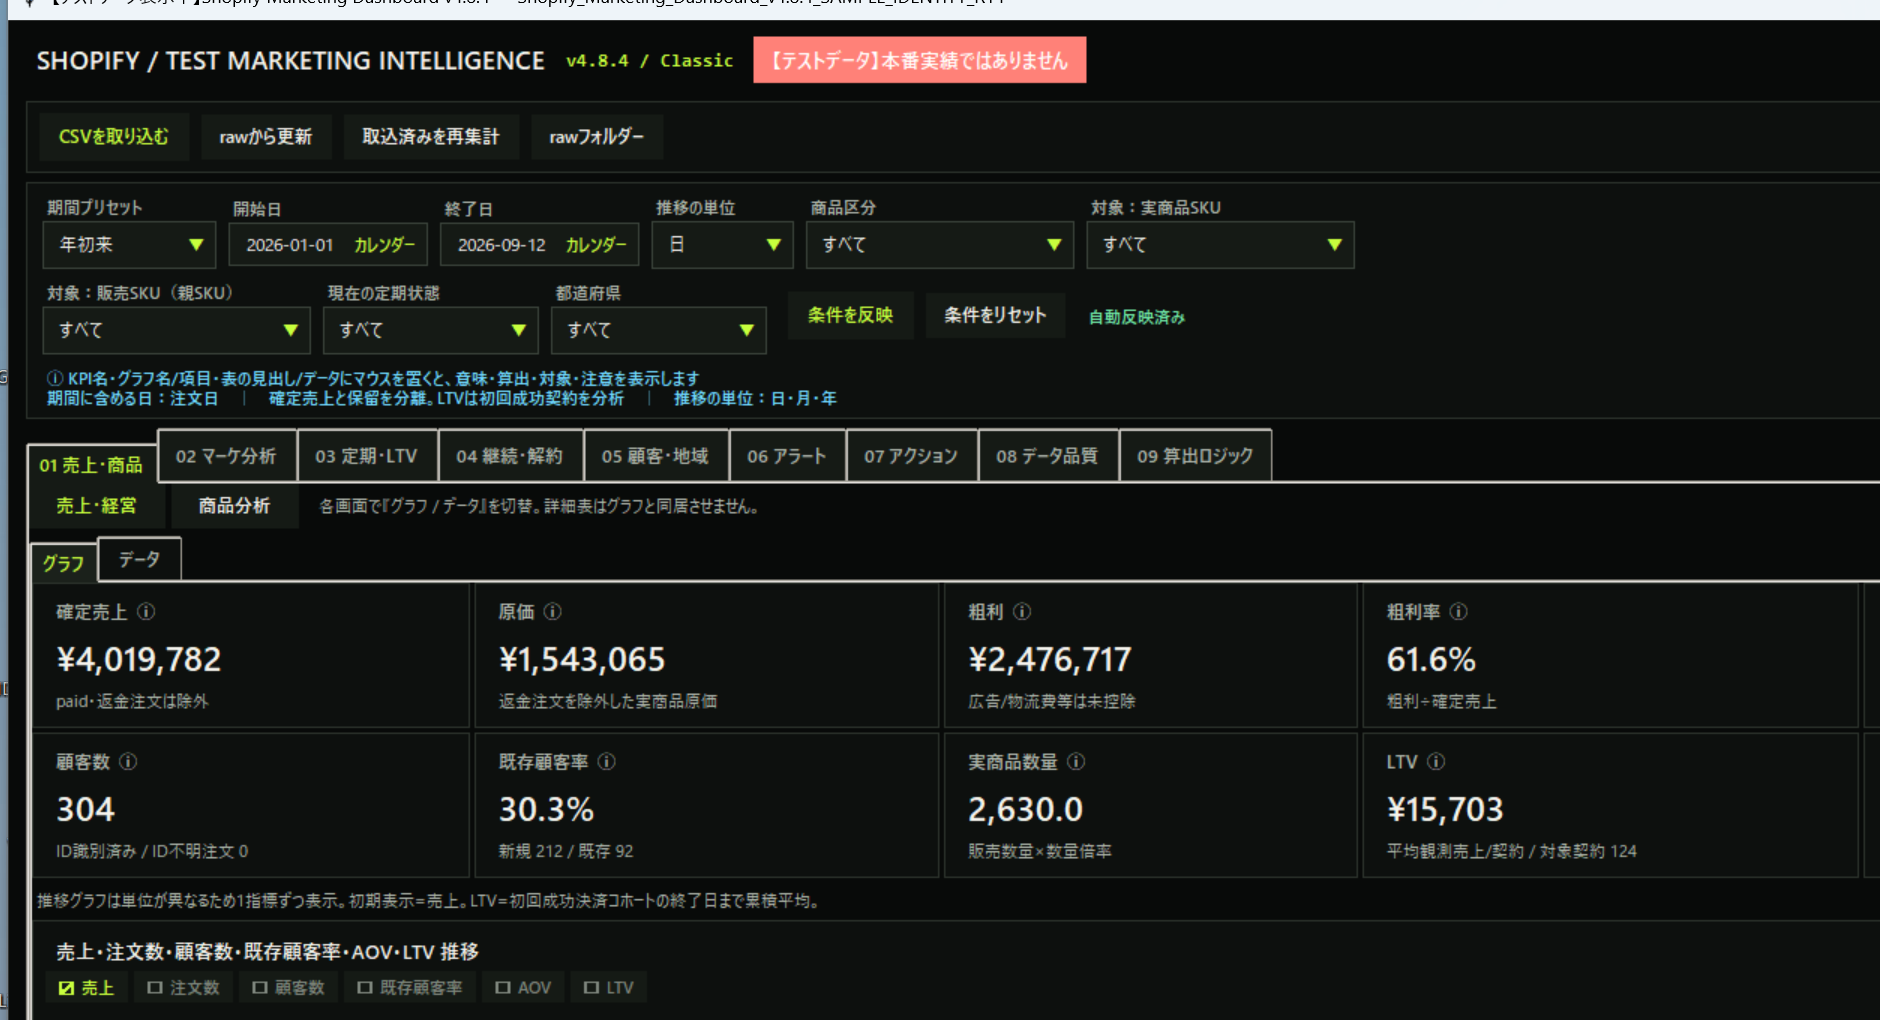Open the 現在の定期状態 dropdown
This screenshot has height=1020, width=1880.
430,330
